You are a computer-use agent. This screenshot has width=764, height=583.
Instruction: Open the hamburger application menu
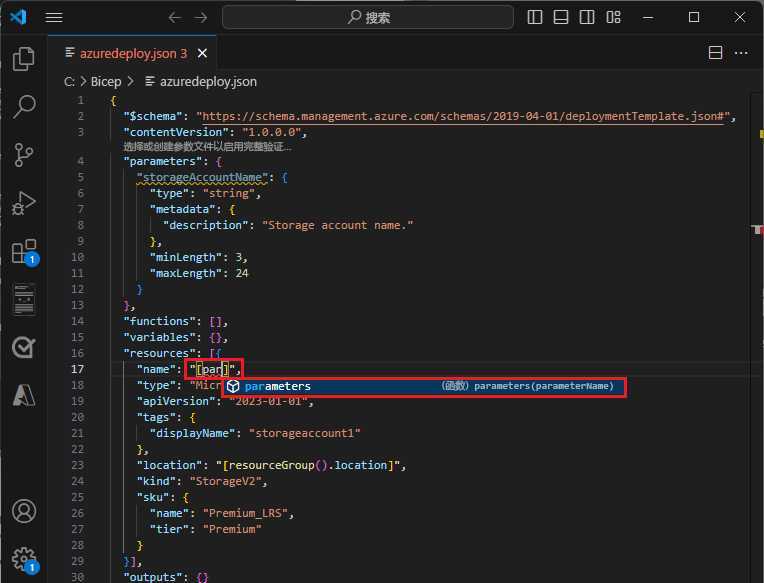[54, 18]
